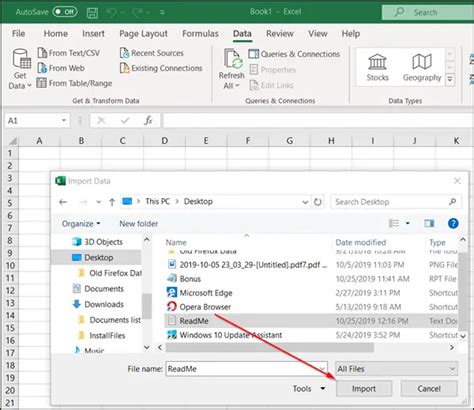474x410 pixels.
Task: Sort by Date modified column header
Action: tap(361, 242)
